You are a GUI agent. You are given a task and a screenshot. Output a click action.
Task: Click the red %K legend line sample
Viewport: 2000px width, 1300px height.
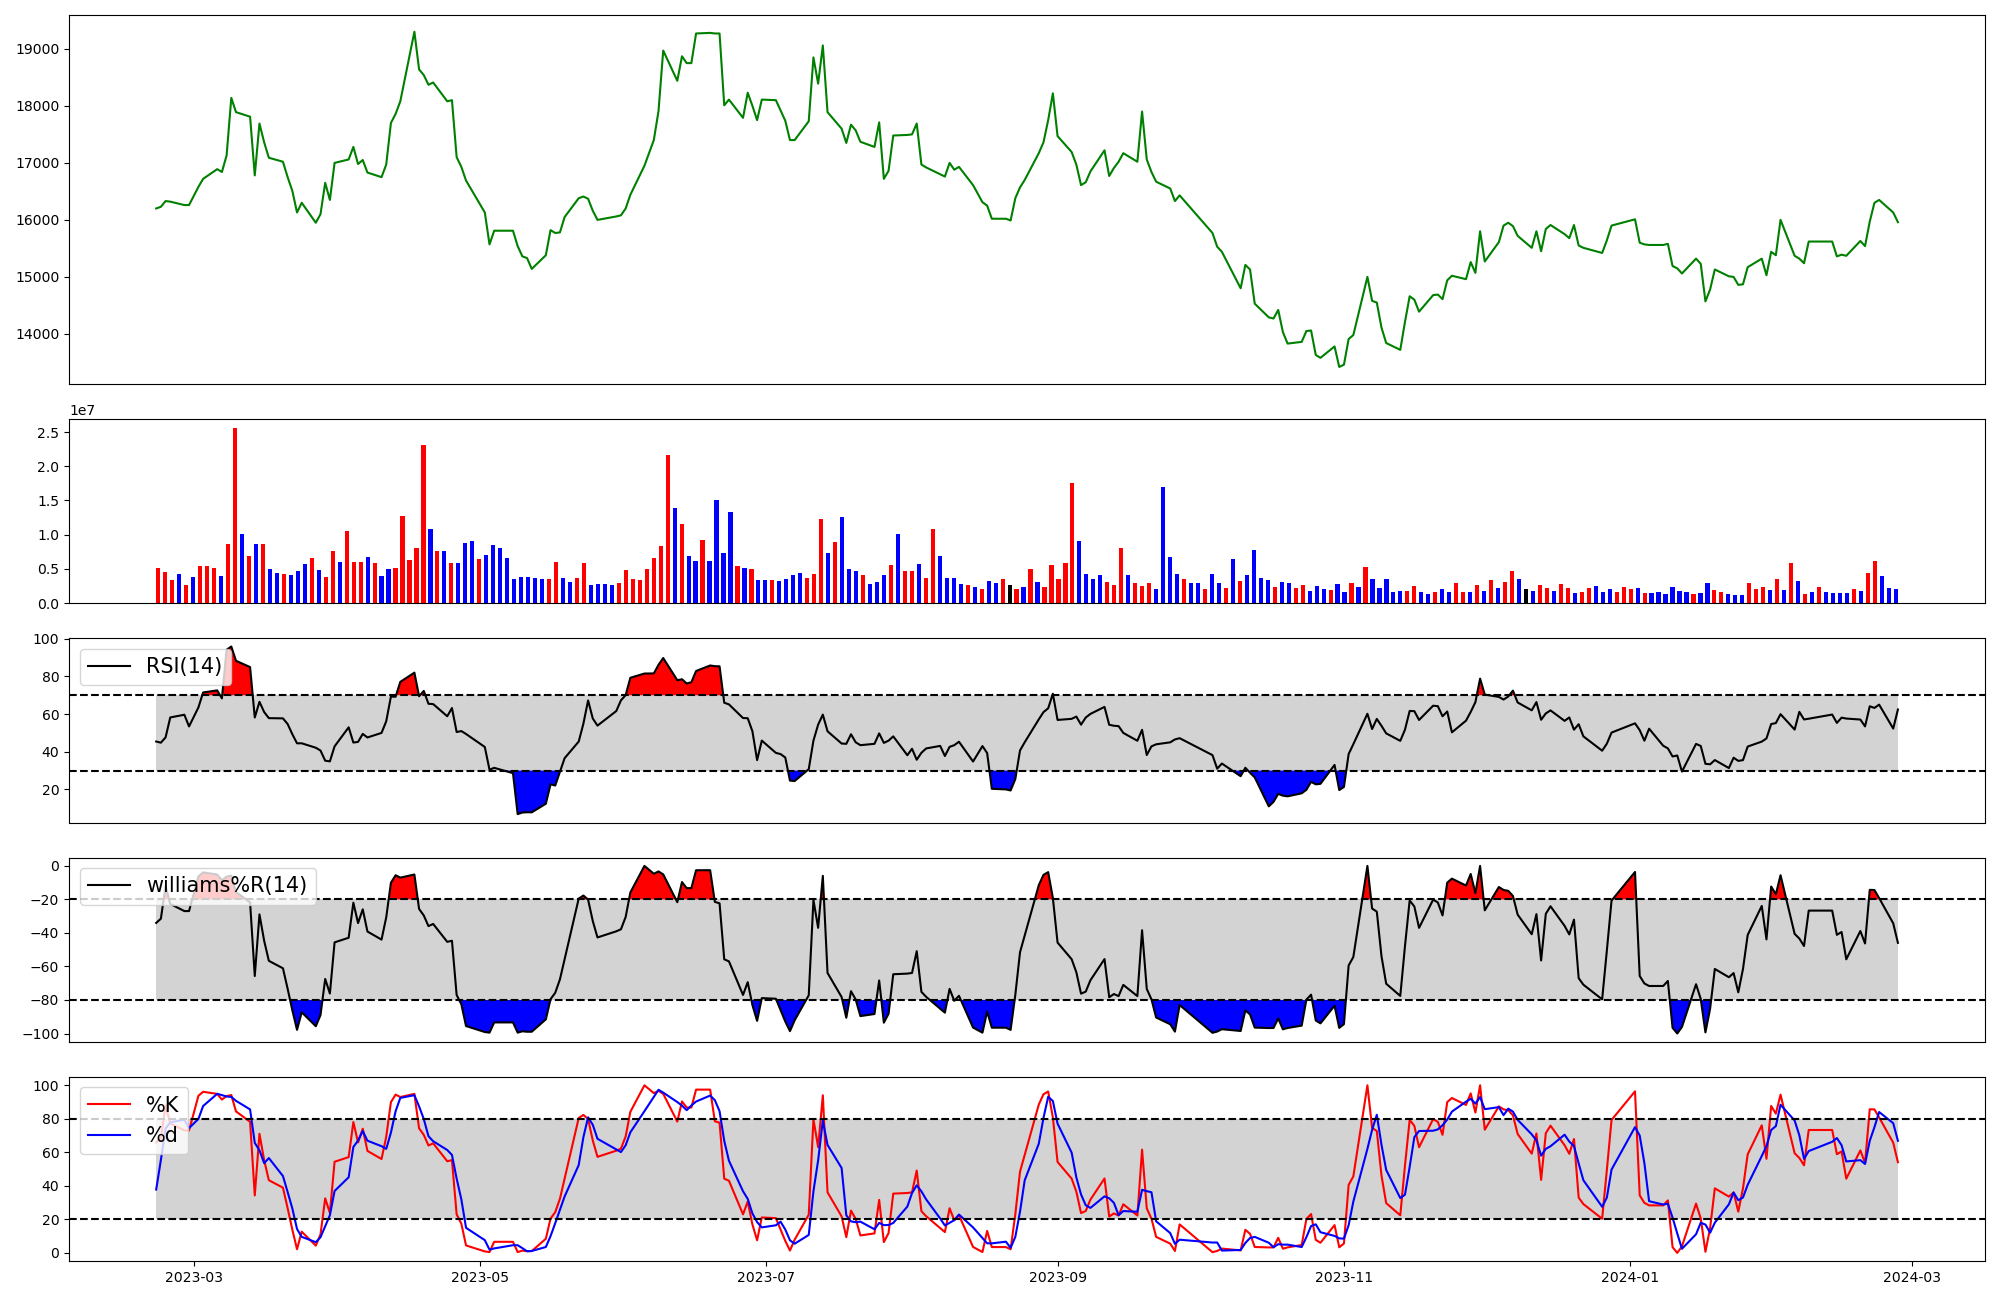click(x=110, y=1104)
